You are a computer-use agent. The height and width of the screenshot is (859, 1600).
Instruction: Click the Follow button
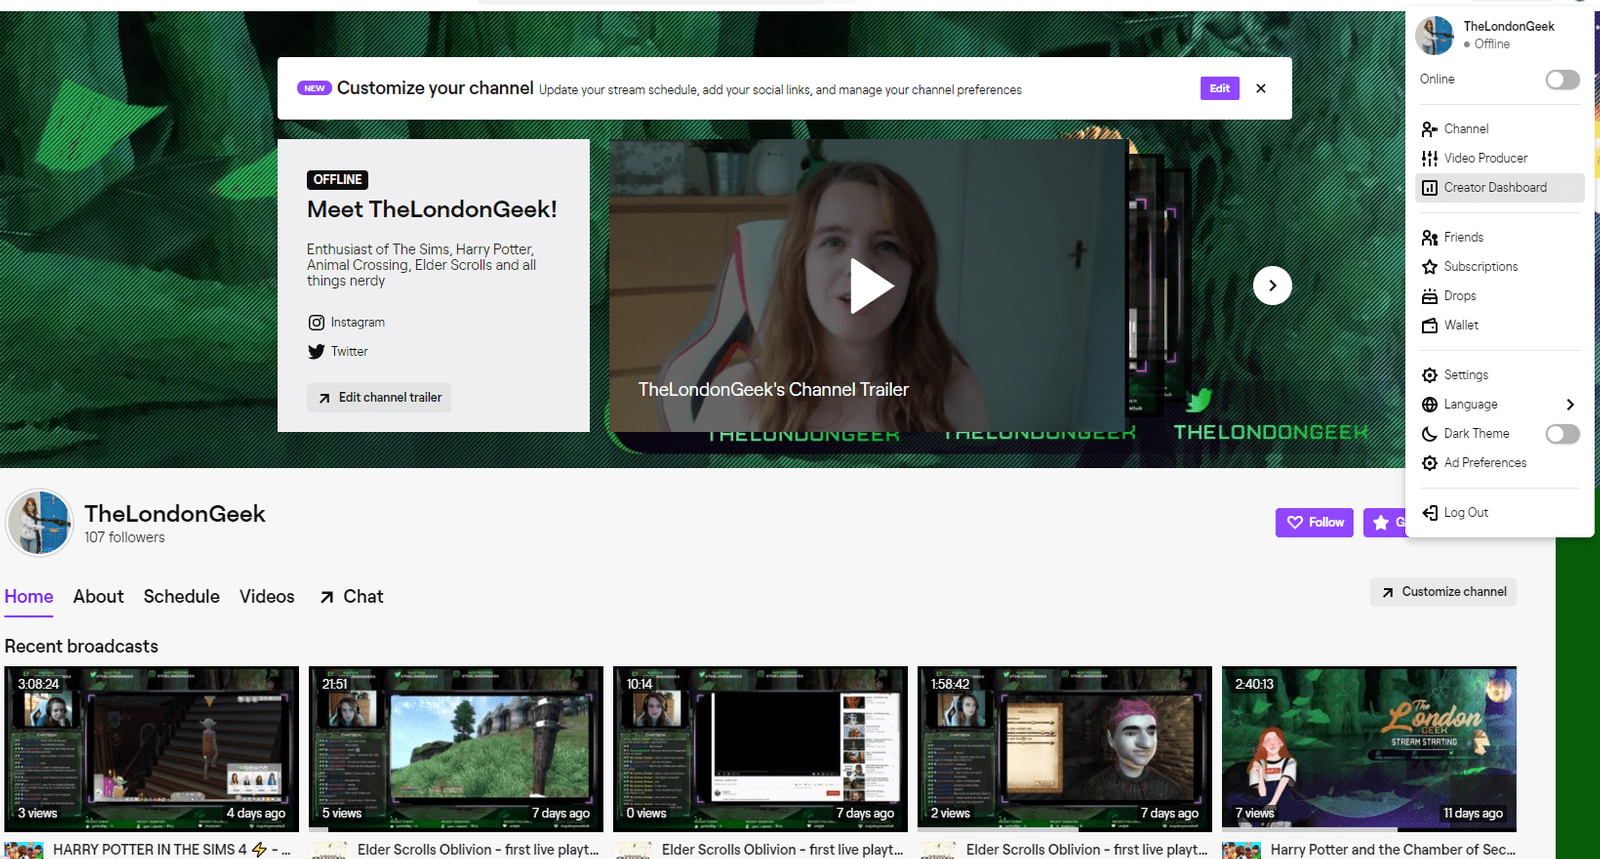click(x=1314, y=522)
